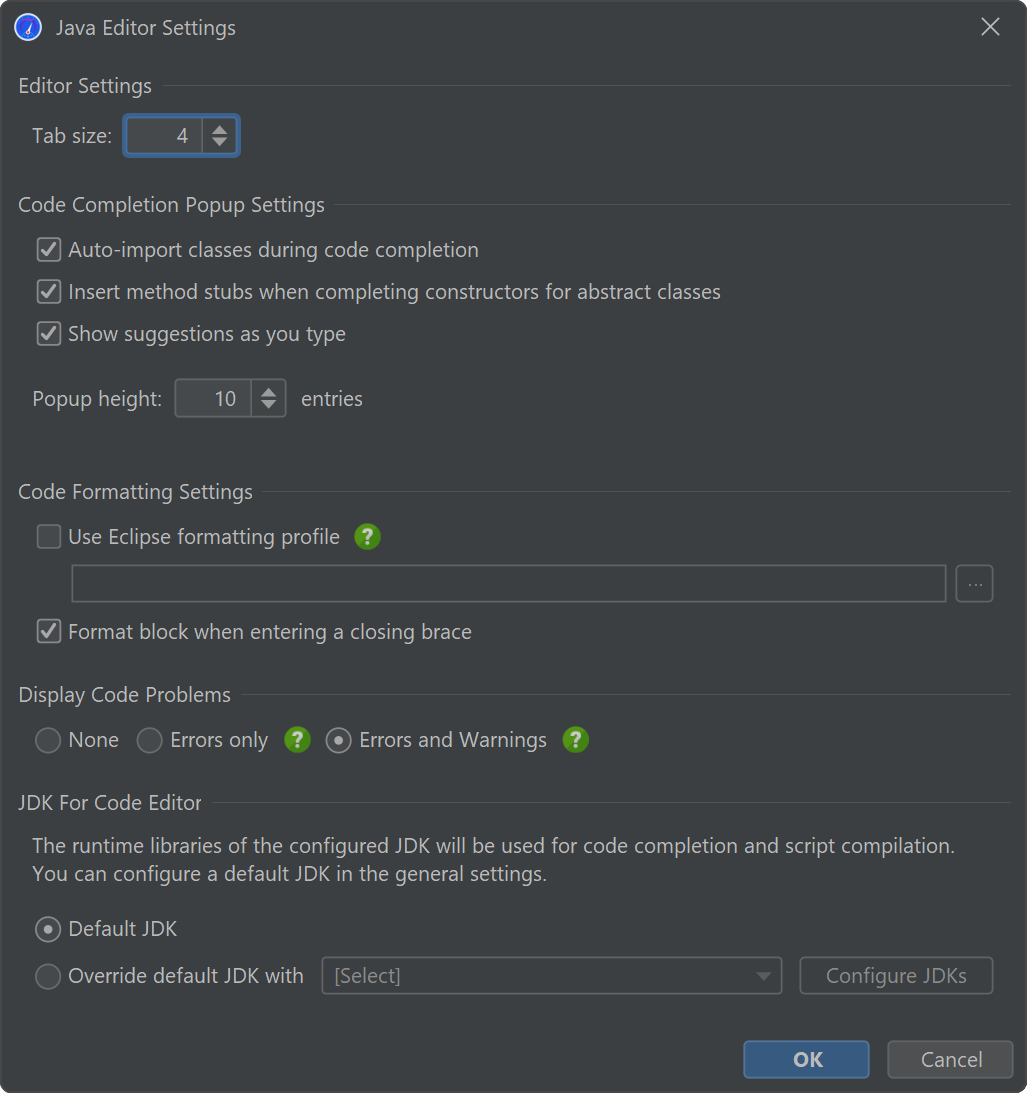1027x1093 pixels.
Task: Confirm settings with the OK button
Action: tap(806, 1060)
